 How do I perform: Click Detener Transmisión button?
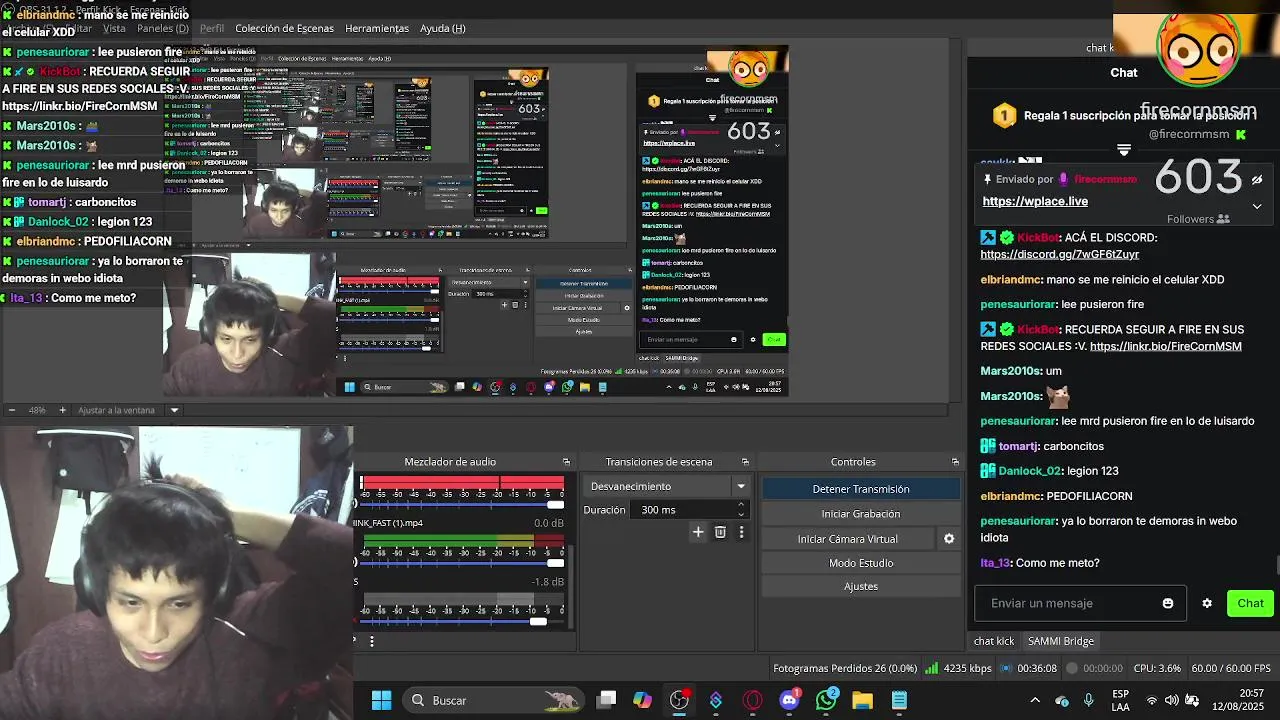point(861,489)
